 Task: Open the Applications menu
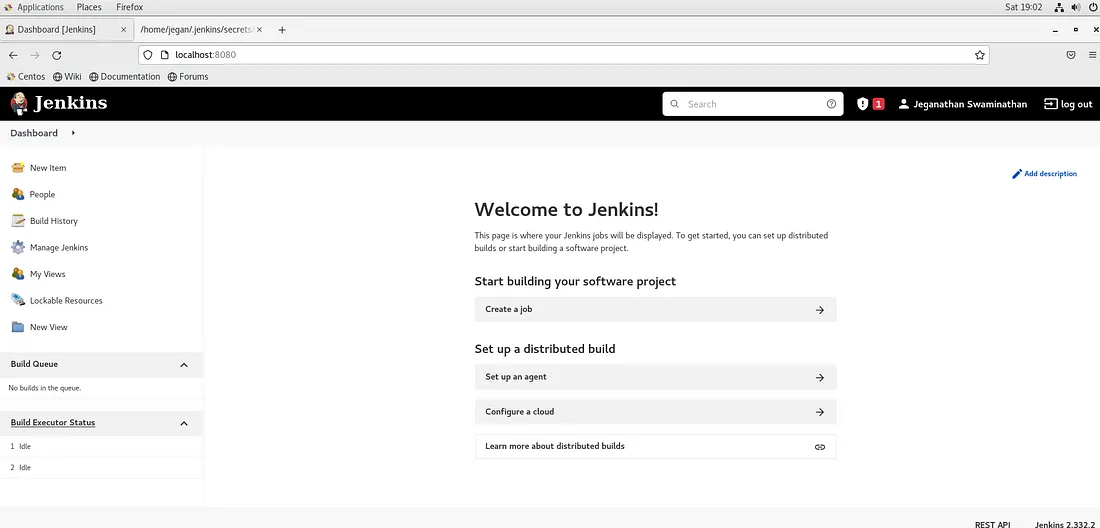[x=34, y=7]
